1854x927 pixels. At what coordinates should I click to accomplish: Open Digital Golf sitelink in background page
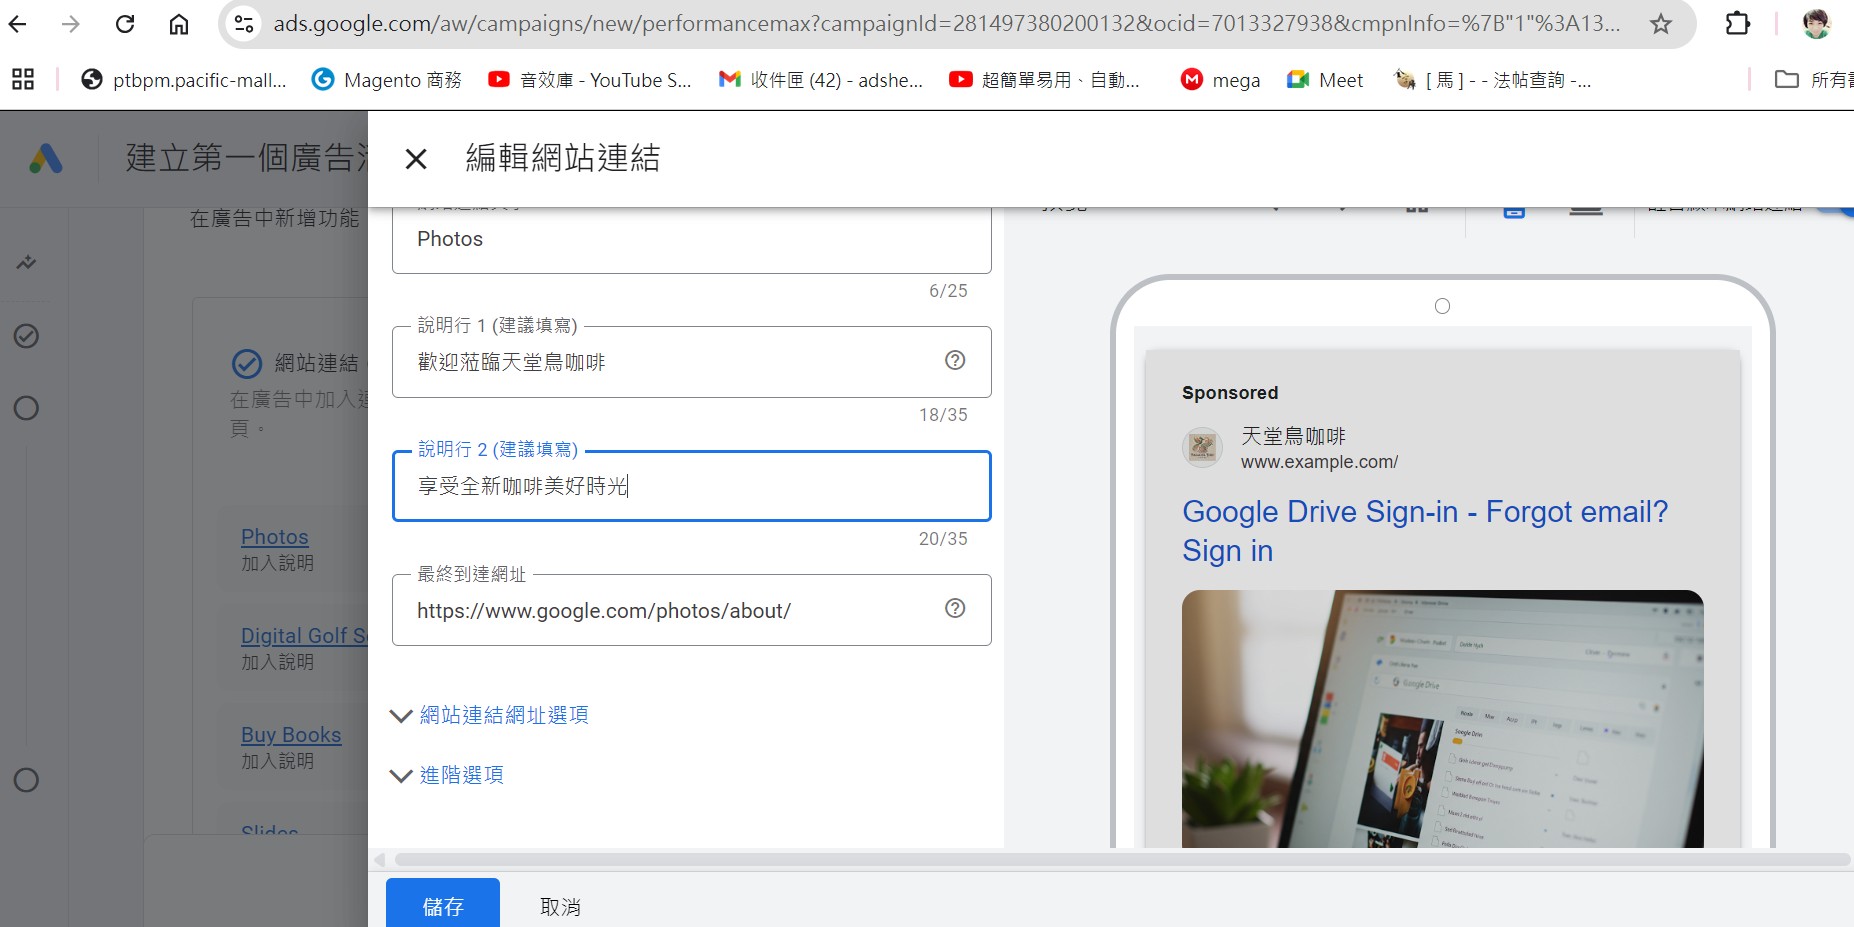pyautogui.click(x=304, y=636)
